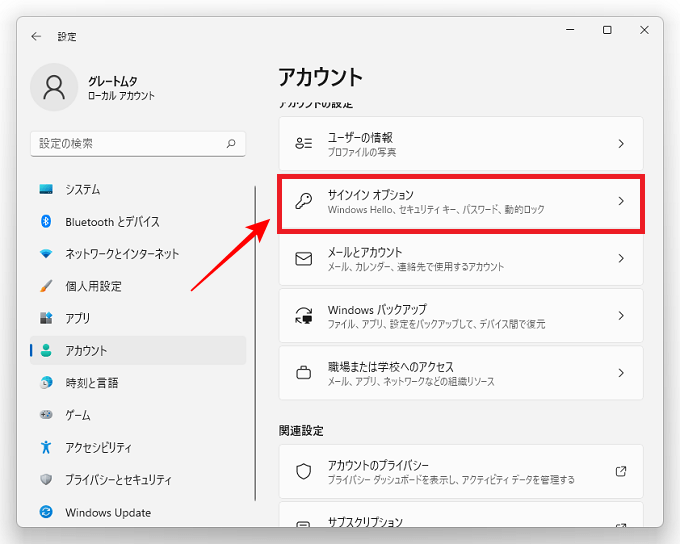
Task: Click the 関連設定 section heading
Action: coord(301,430)
